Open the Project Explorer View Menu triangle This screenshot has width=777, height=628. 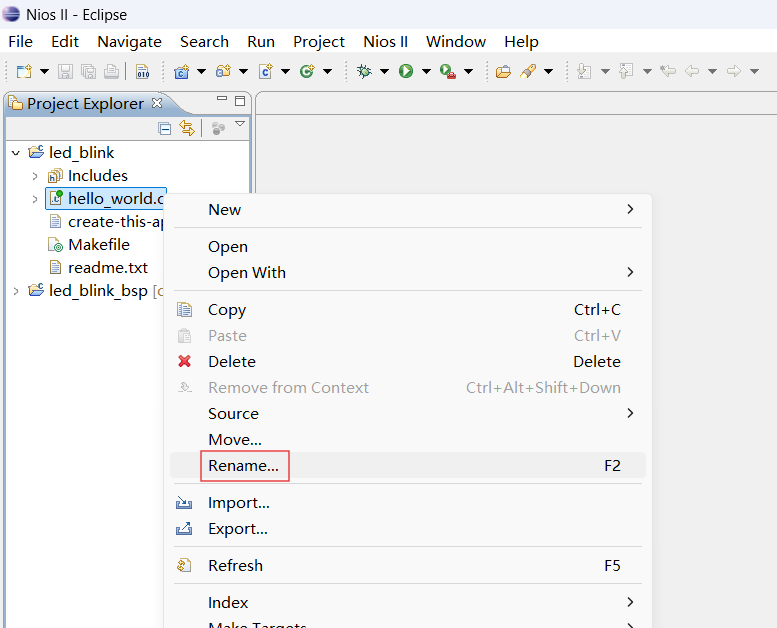[240, 124]
